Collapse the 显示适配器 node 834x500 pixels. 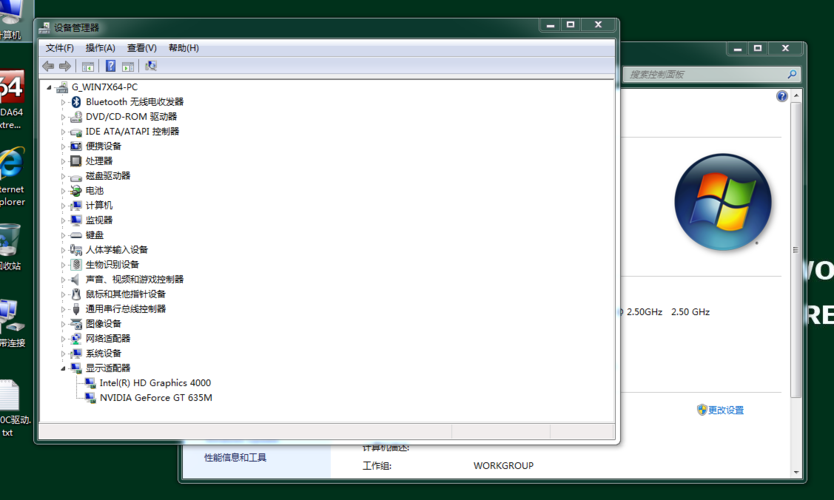click(x=63, y=368)
